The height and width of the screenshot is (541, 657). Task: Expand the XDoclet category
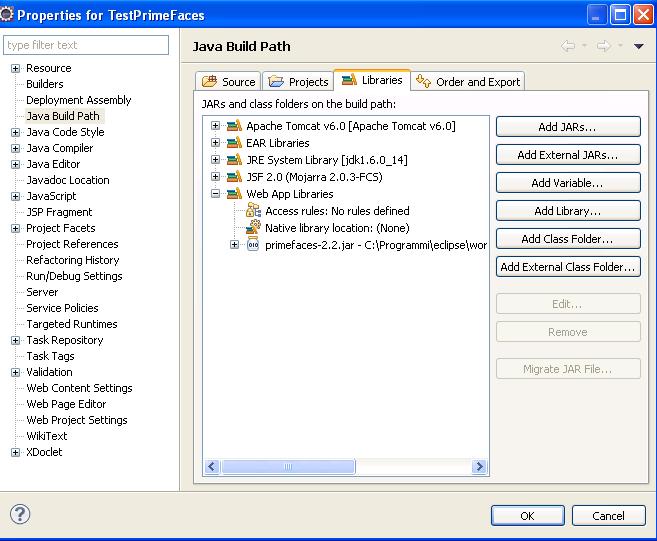tap(16, 452)
